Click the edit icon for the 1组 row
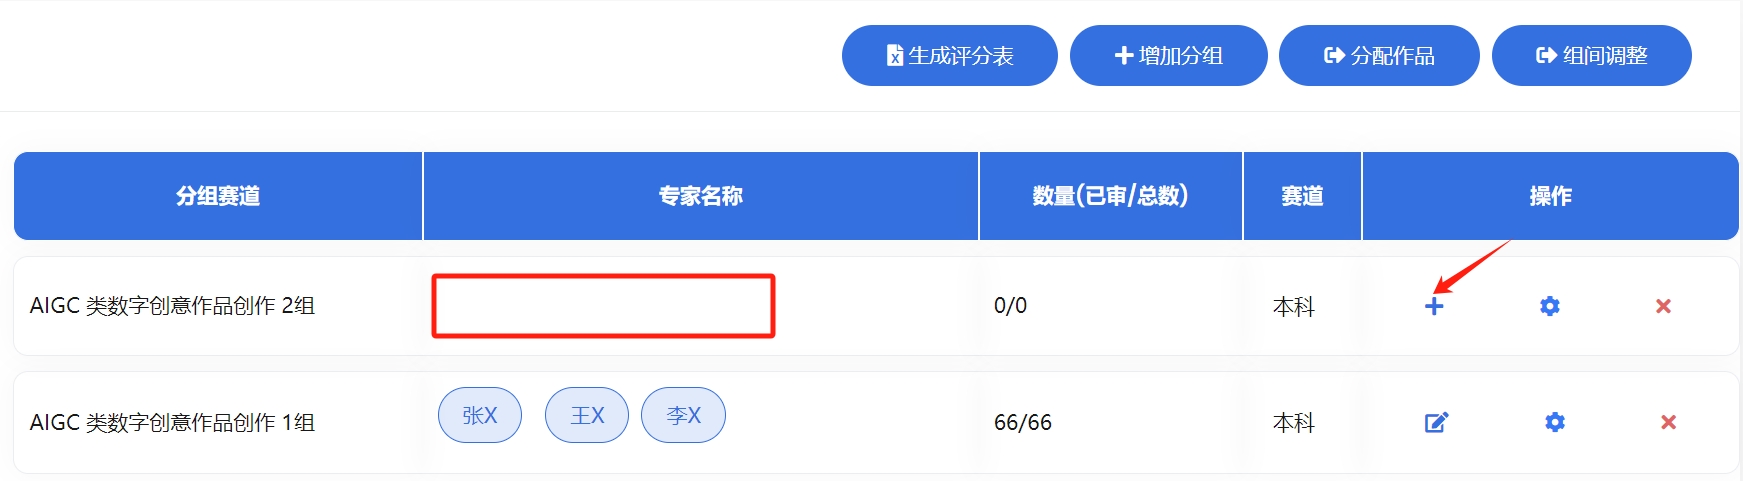The height and width of the screenshot is (481, 1743). 1436,422
